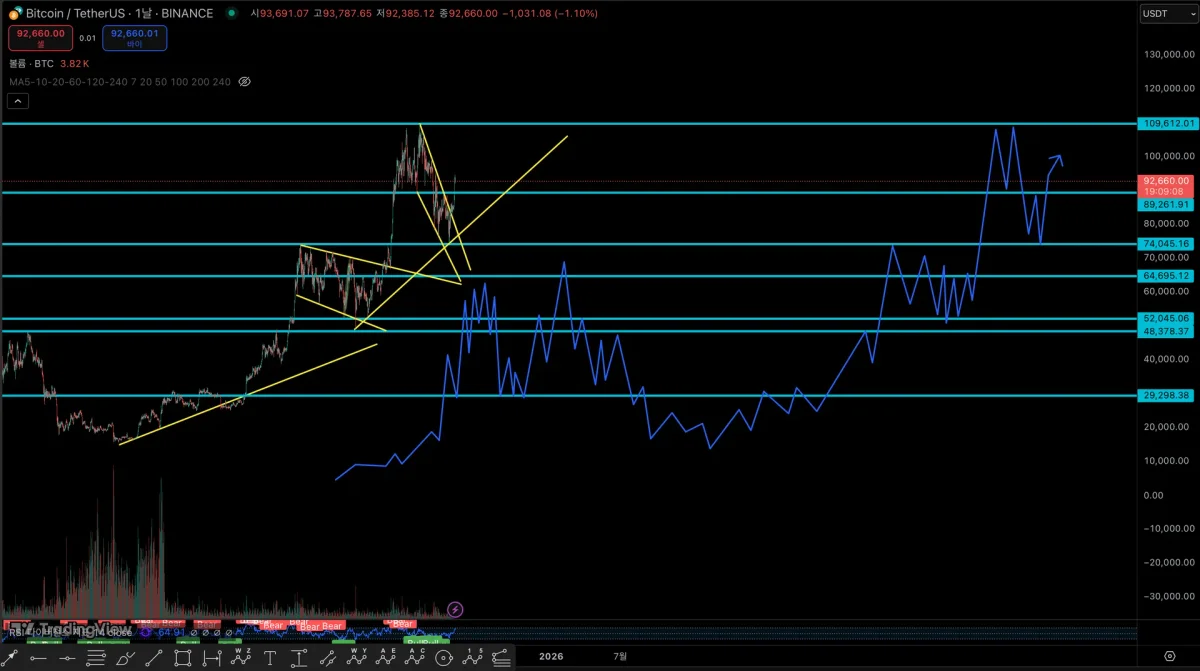
Task: Click the blue 92,660.01 buy button
Action: [134, 38]
